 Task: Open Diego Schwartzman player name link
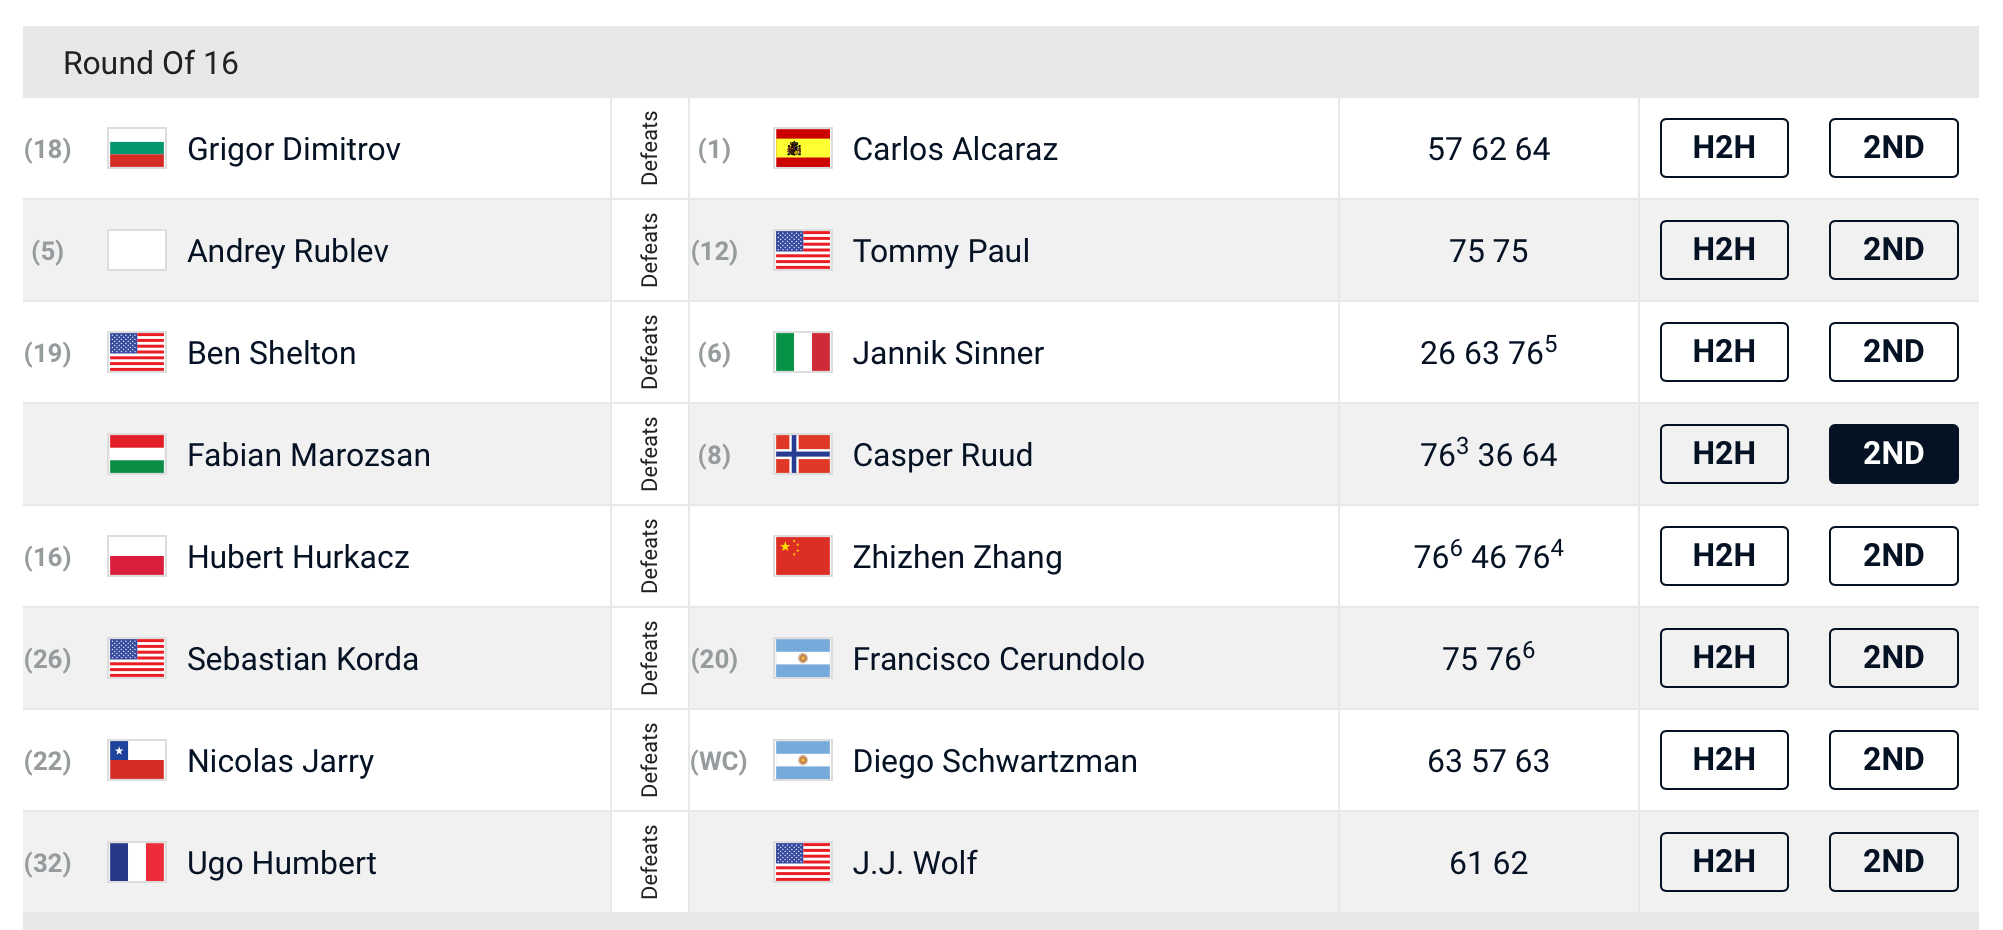pyautogui.click(x=994, y=761)
